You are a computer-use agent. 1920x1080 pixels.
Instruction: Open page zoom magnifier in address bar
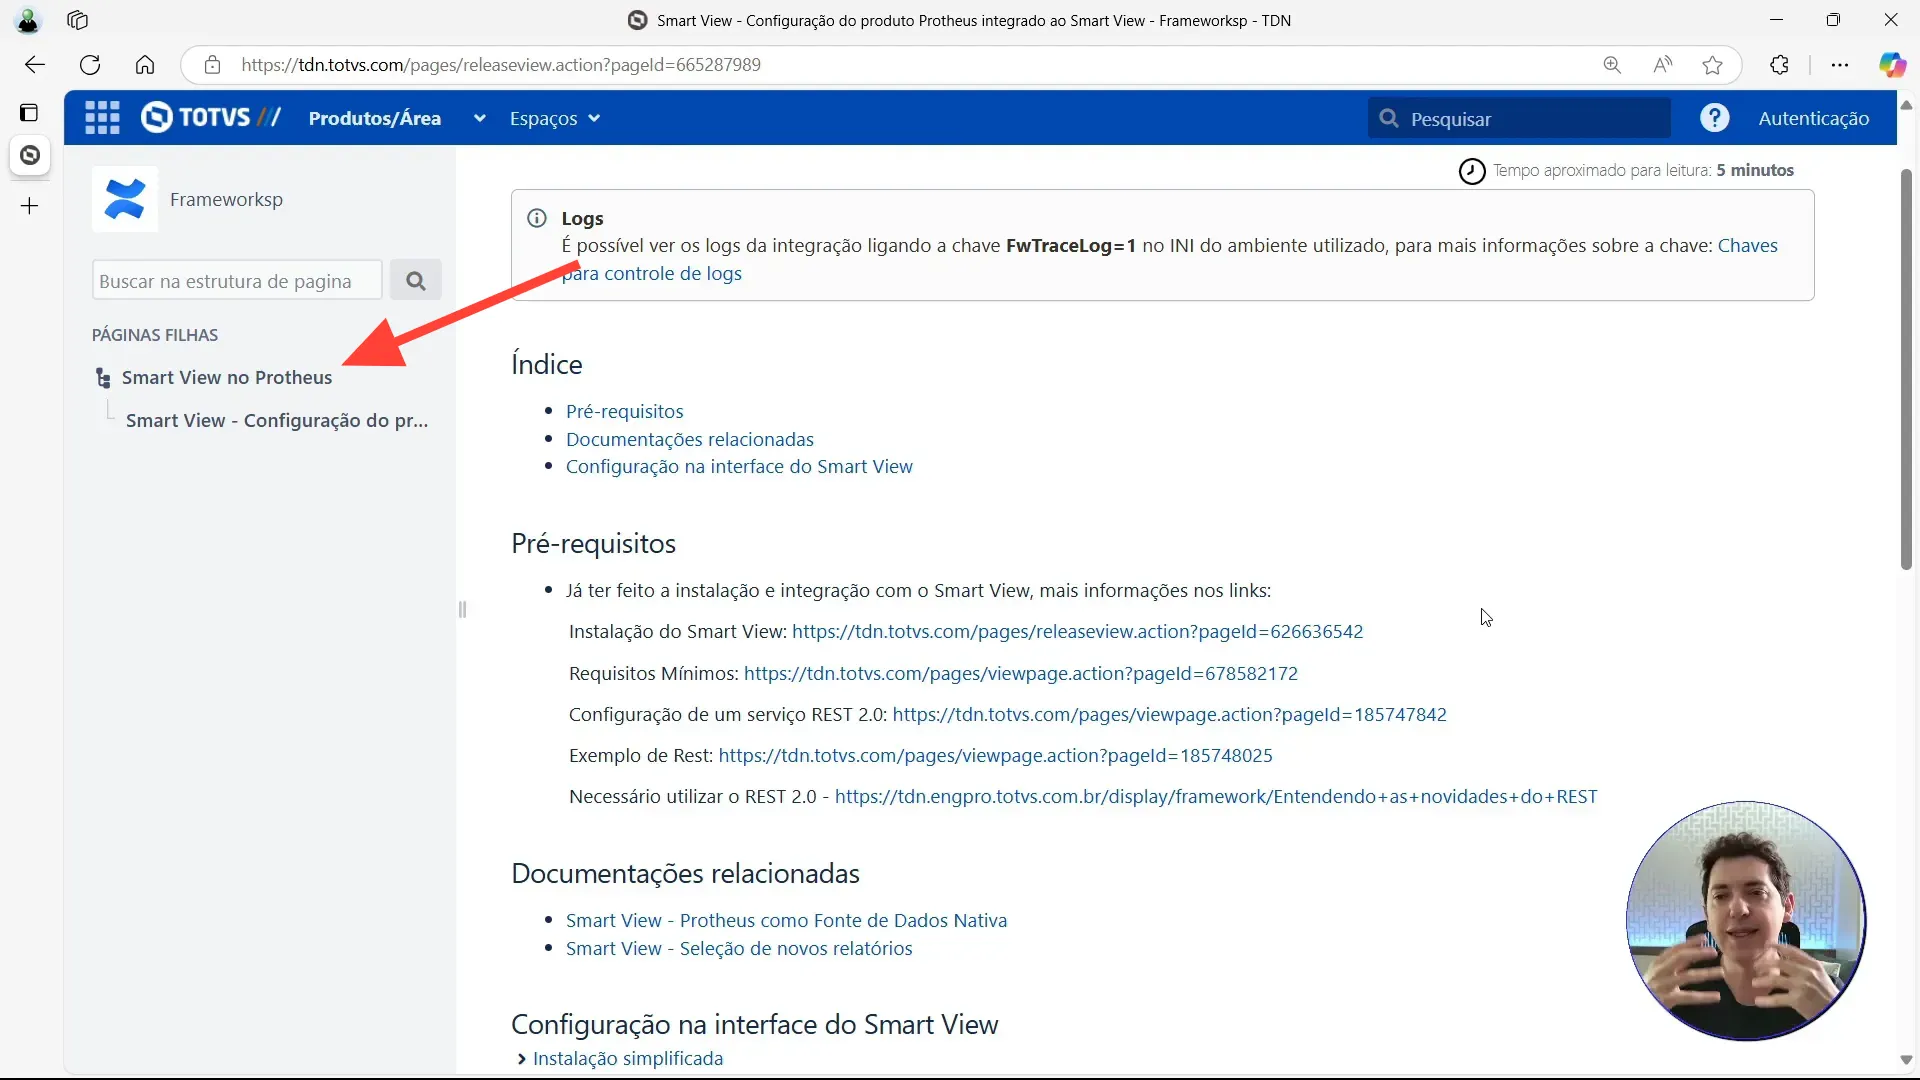[1612, 64]
